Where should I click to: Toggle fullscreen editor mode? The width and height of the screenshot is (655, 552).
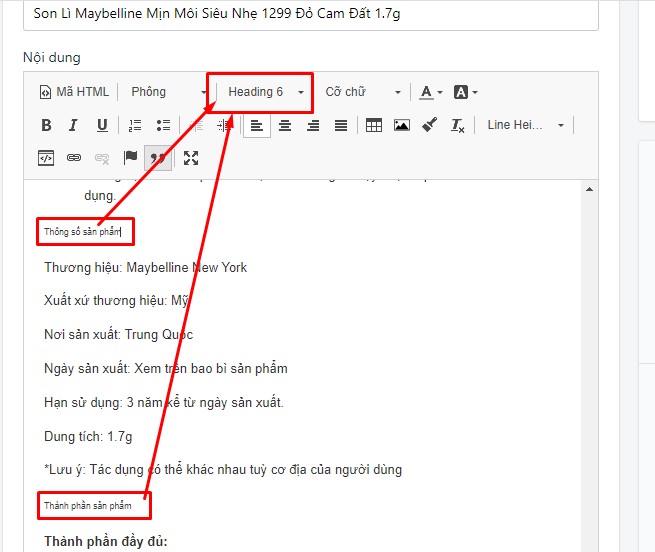click(191, 158)
